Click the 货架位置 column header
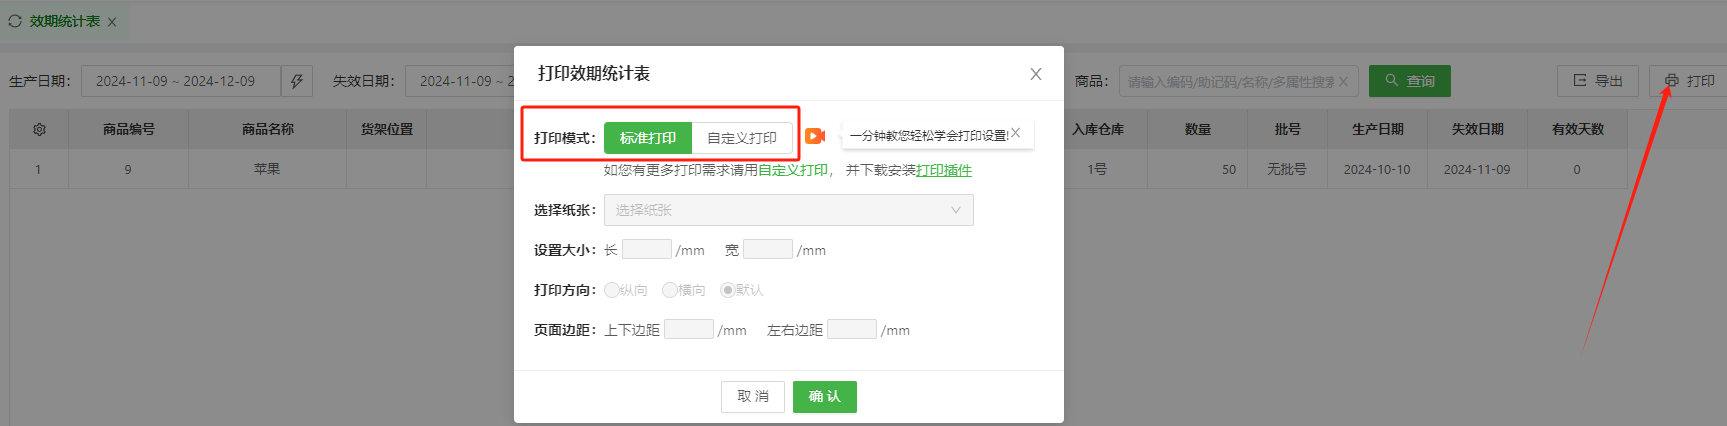 tap(387, 129)
